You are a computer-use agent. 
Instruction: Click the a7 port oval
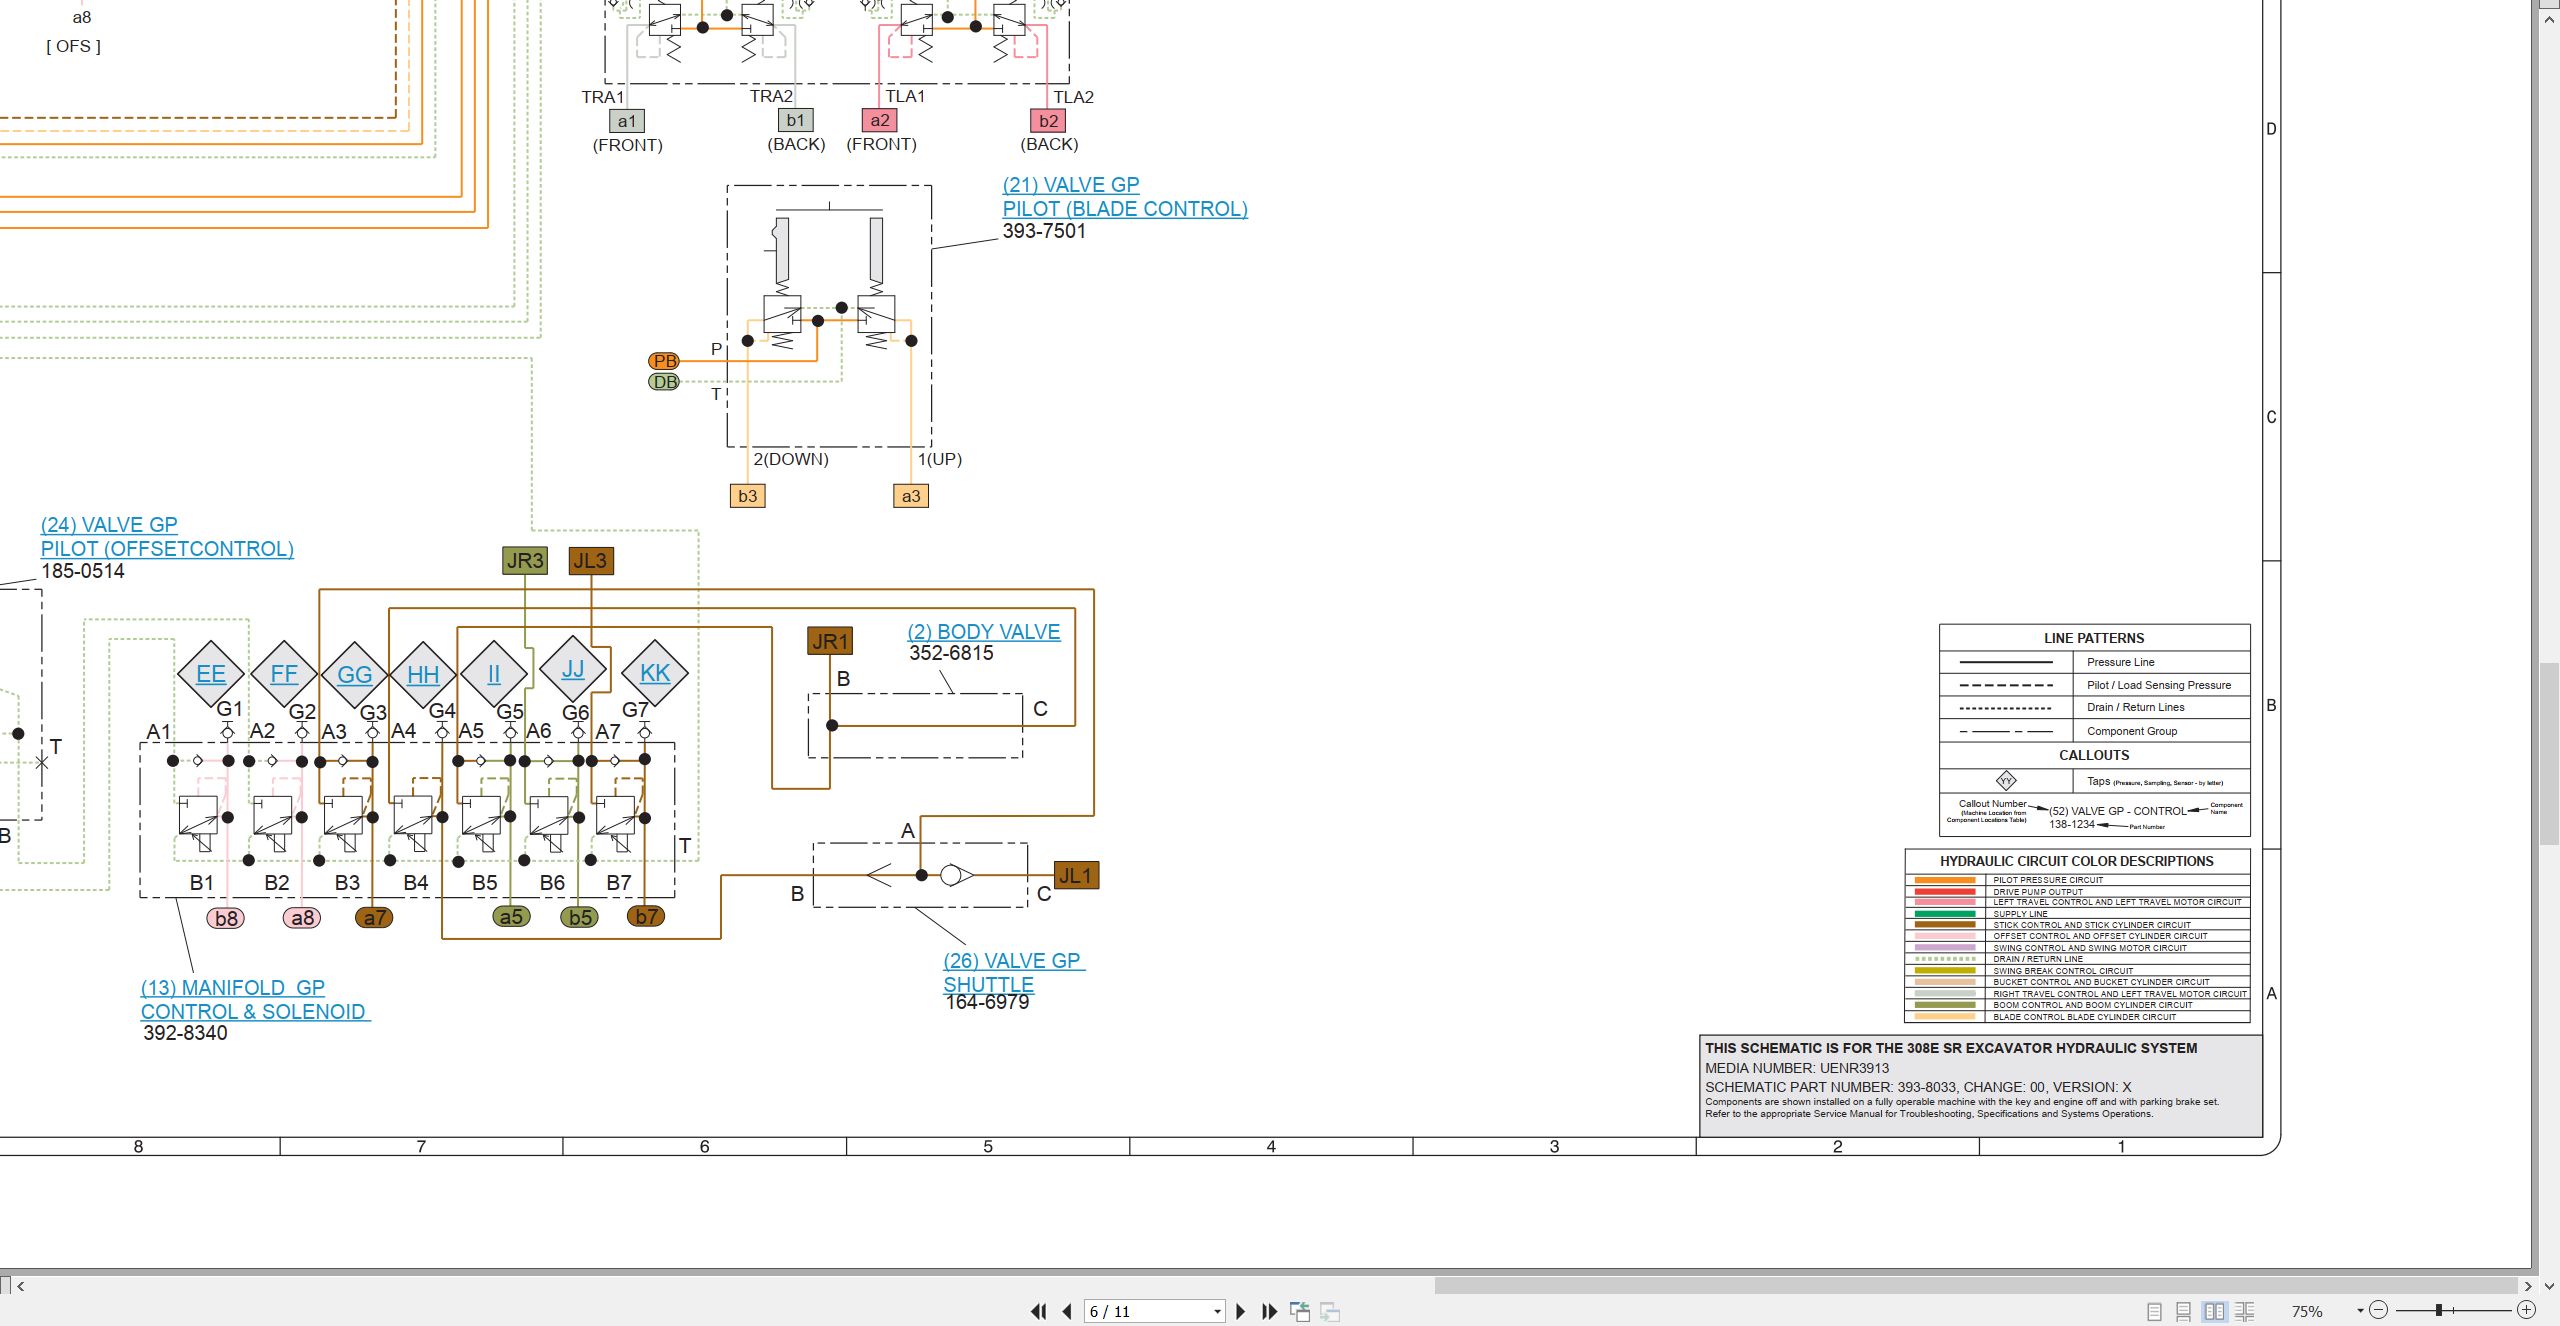coord(374,918)
